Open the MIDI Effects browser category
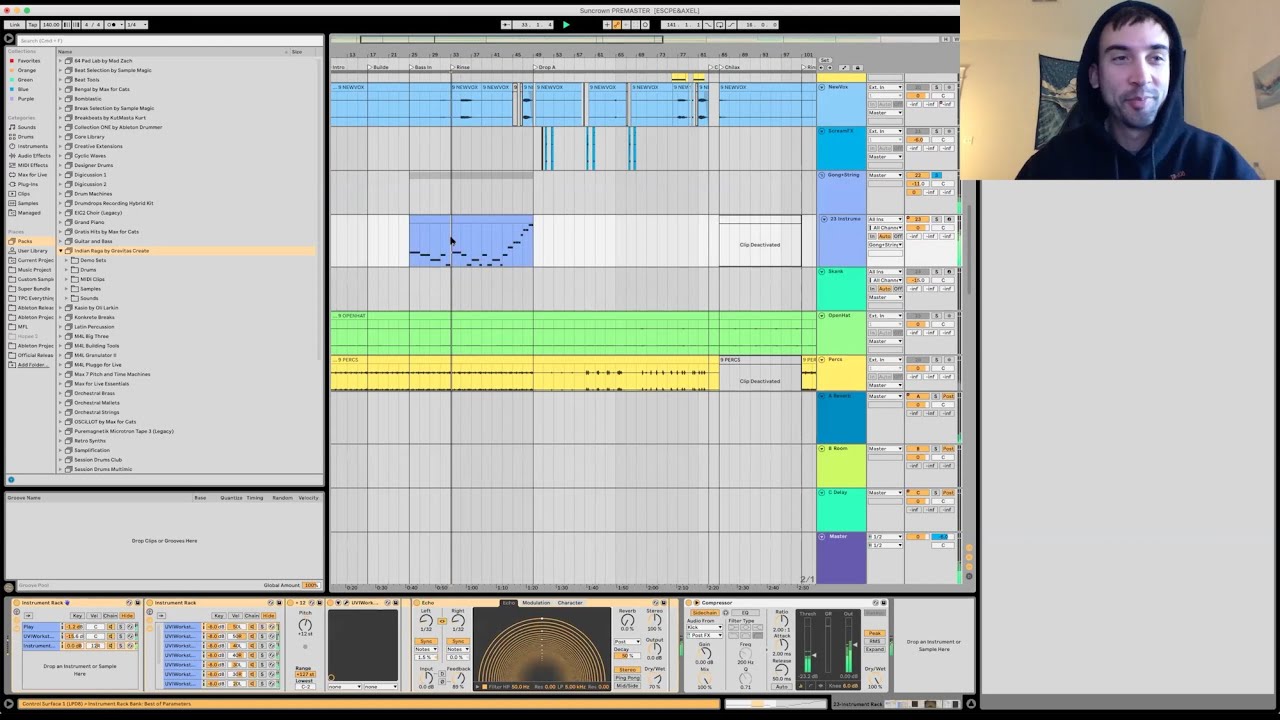Image resolution: width=1280 pixels, height=720 pixels. tap(33, 165)
